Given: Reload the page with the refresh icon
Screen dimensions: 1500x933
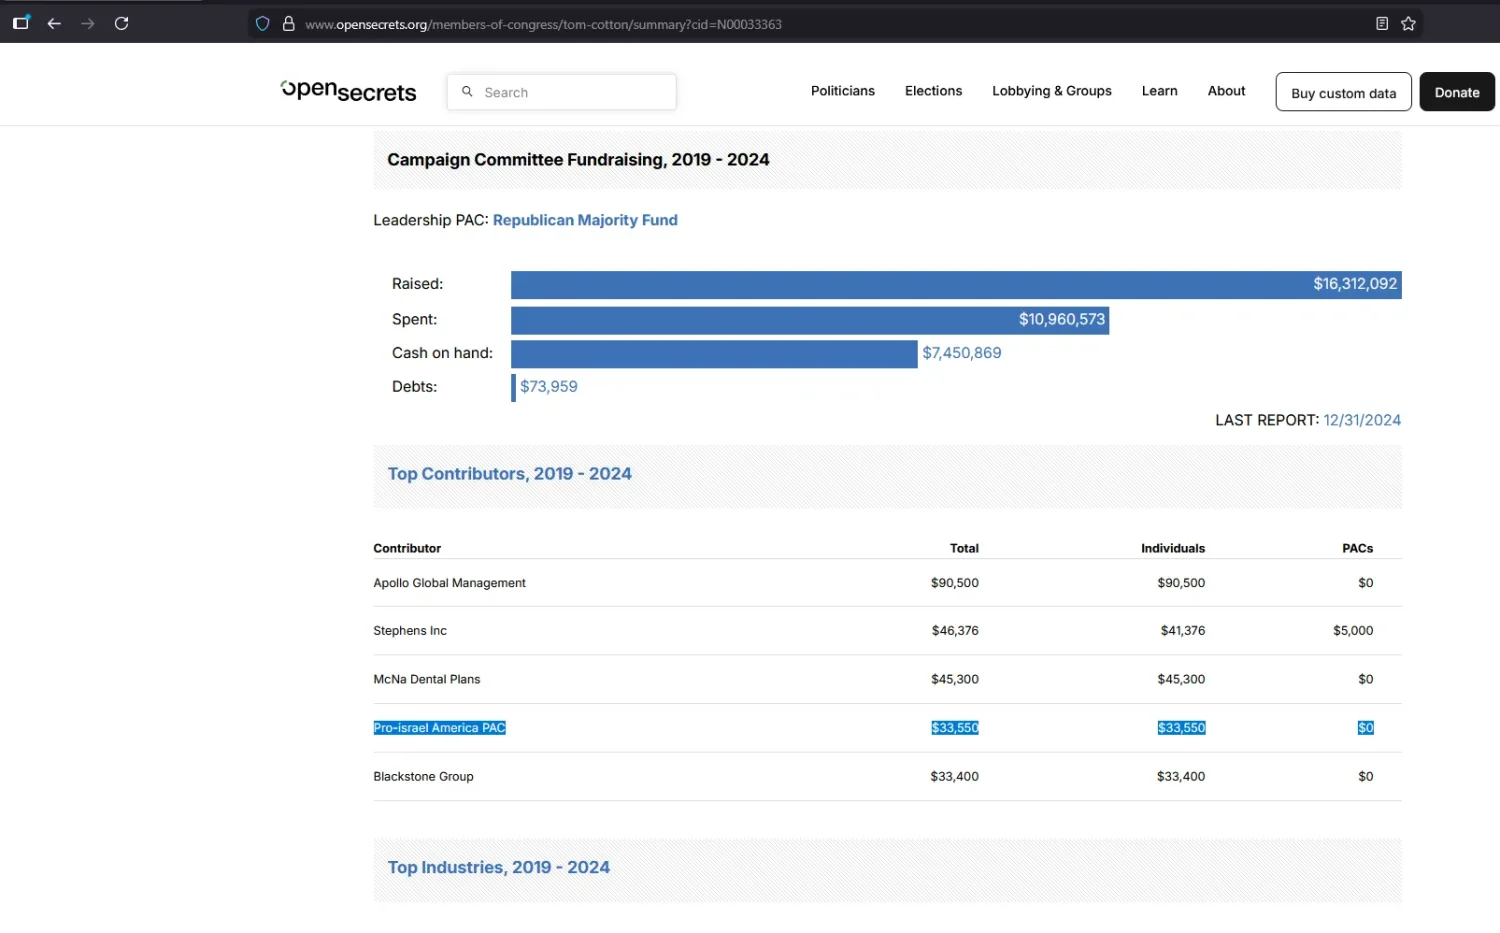Looking at the screenshot, I should click(121, 23).
